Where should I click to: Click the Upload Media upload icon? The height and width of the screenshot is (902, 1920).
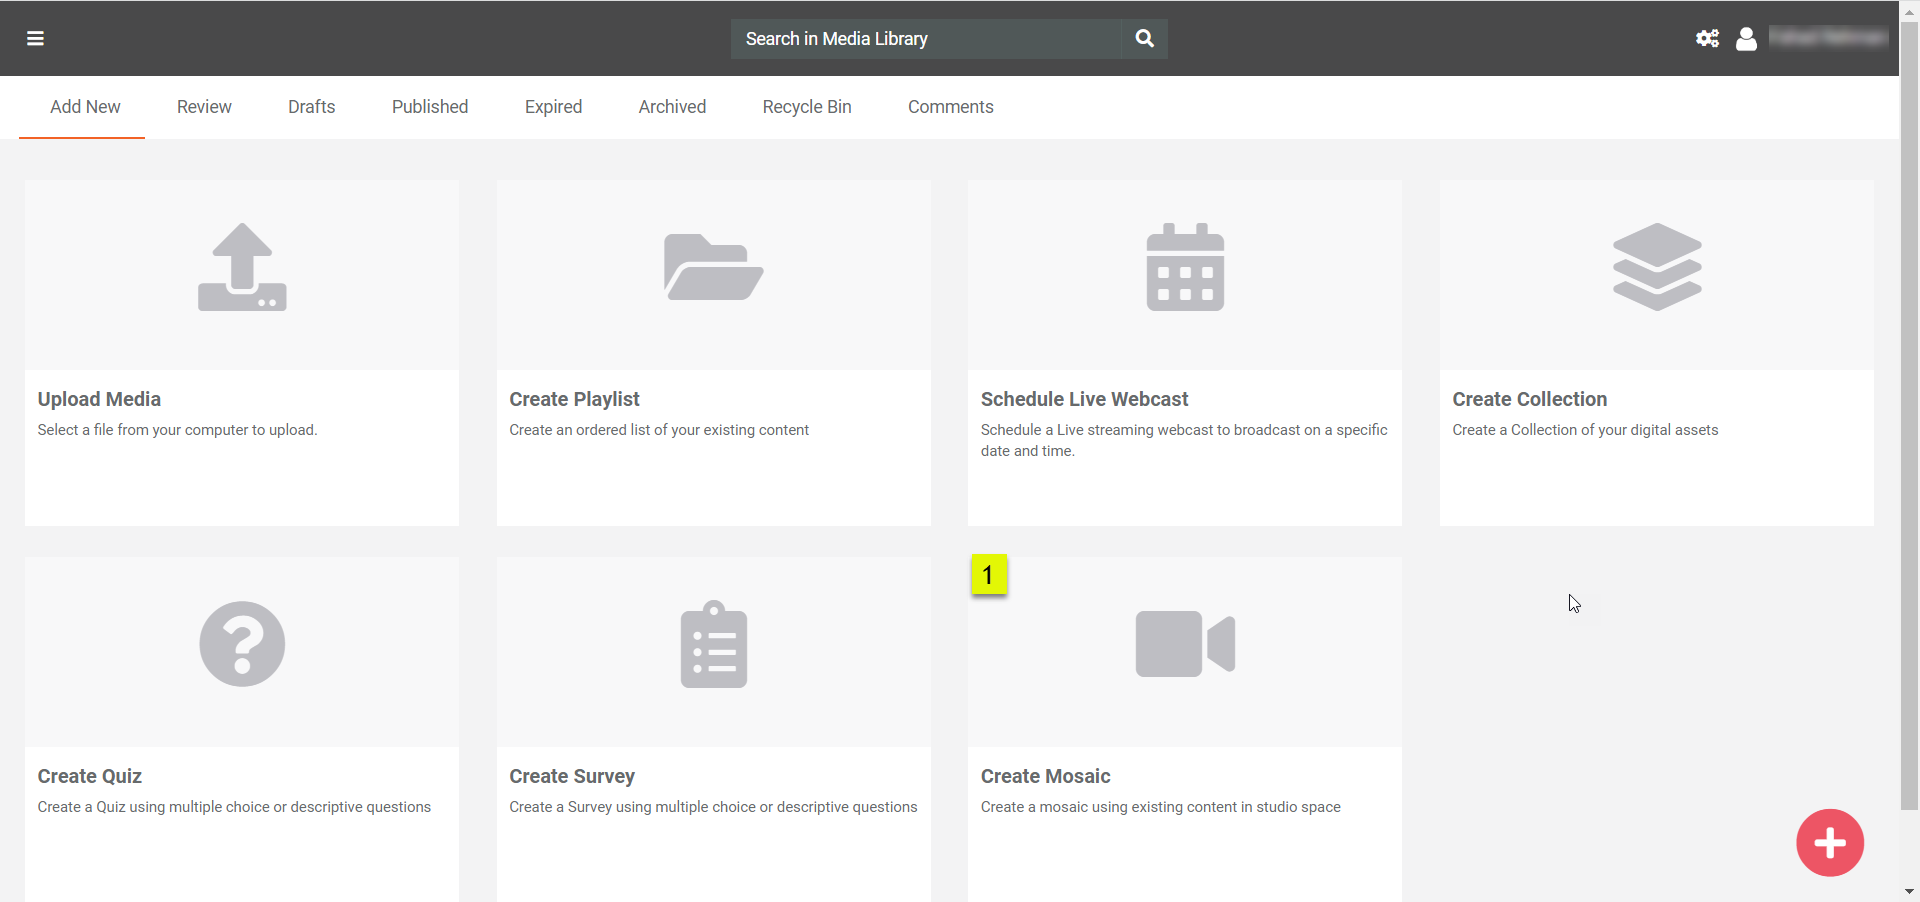pos(242,267)
